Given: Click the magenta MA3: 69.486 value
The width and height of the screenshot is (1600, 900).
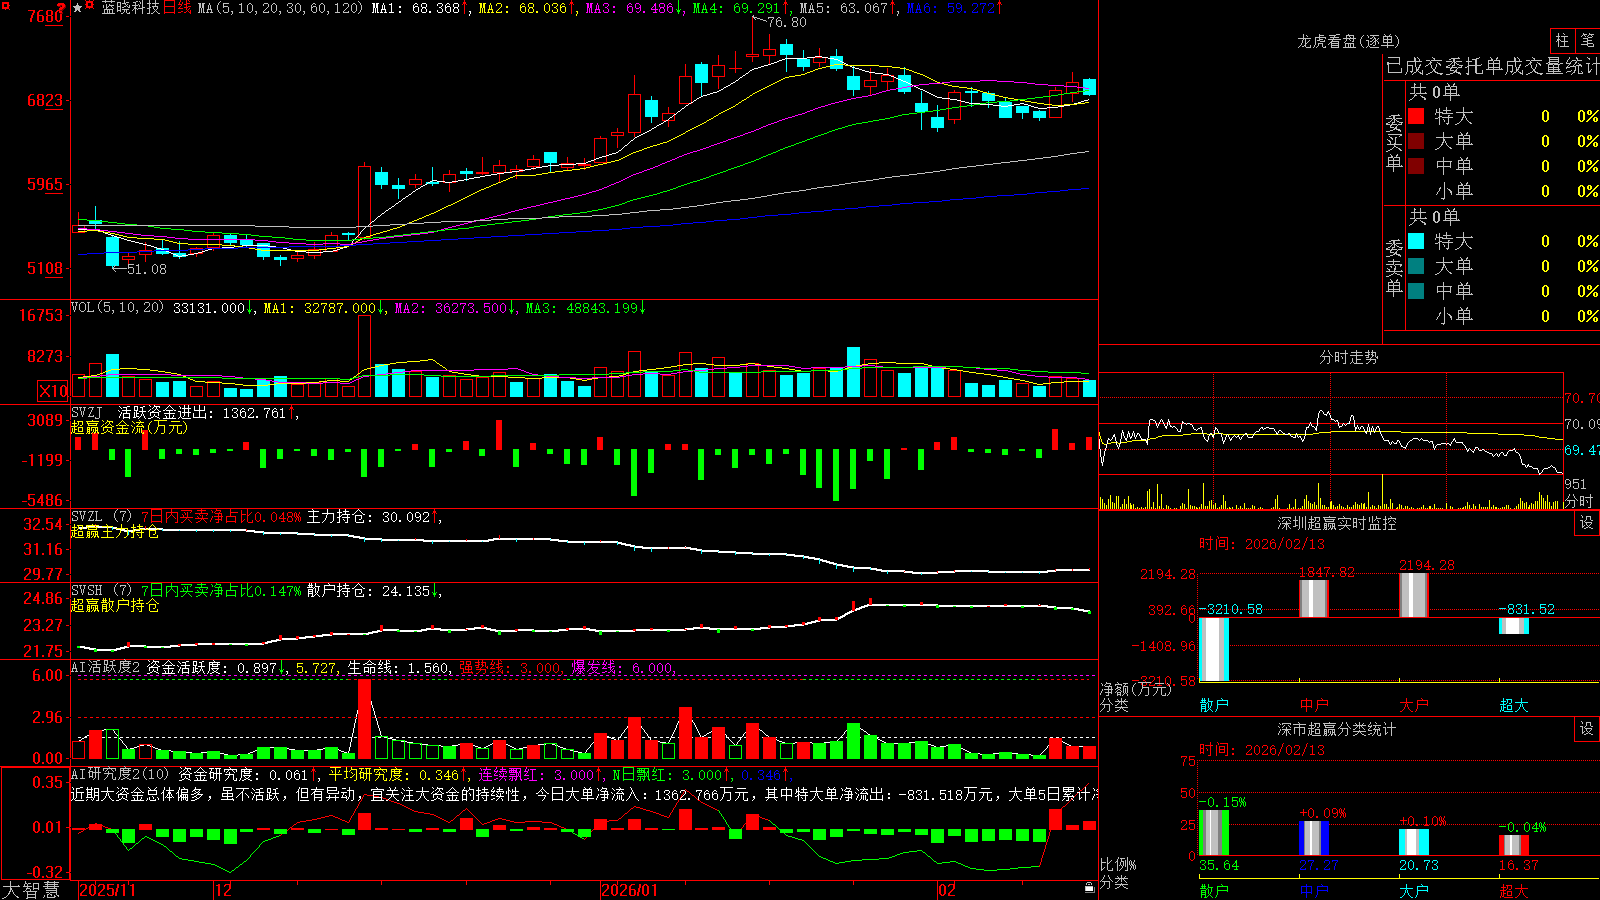Looking at the screenshot, I should click(634, 8).
